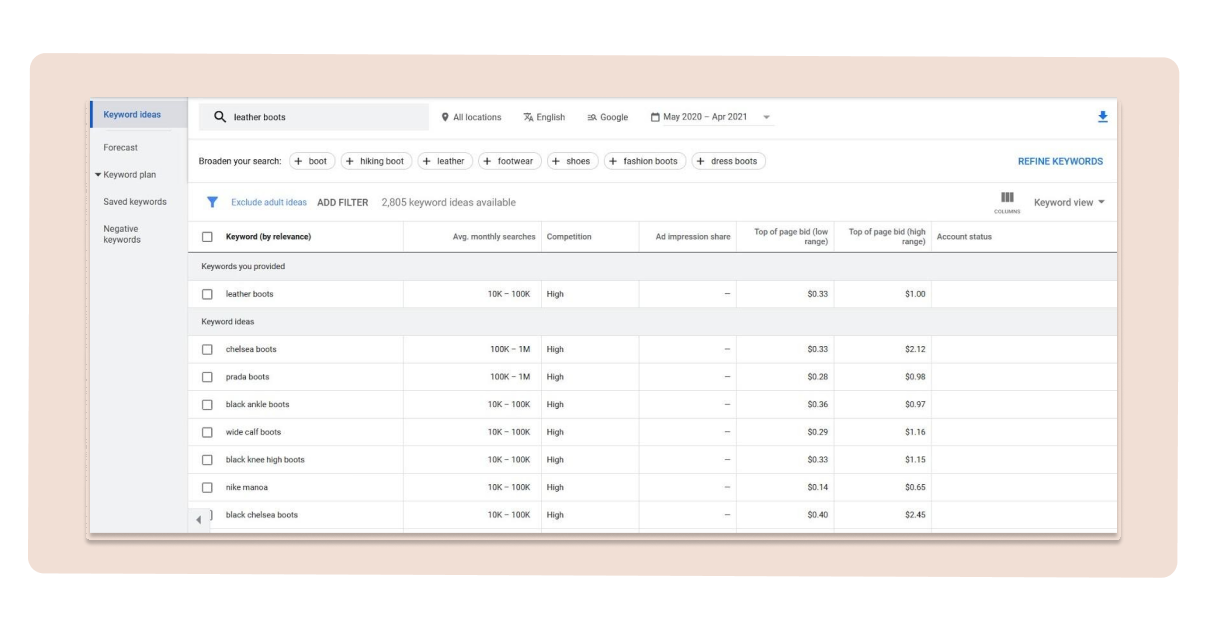
Task: Toggle the select-all keywords checkbox in header
Action: [x=207, y=237]
